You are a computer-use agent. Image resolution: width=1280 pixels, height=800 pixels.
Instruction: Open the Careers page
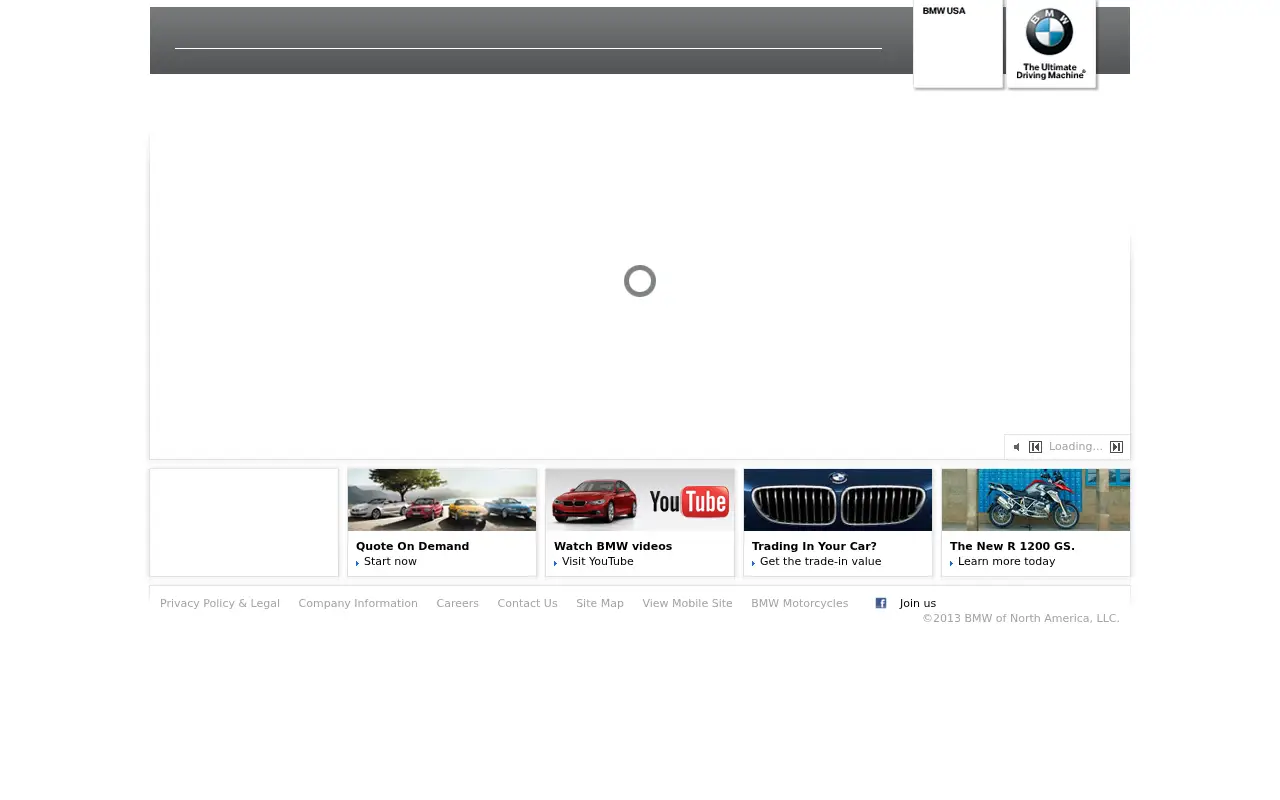(457, 603)
